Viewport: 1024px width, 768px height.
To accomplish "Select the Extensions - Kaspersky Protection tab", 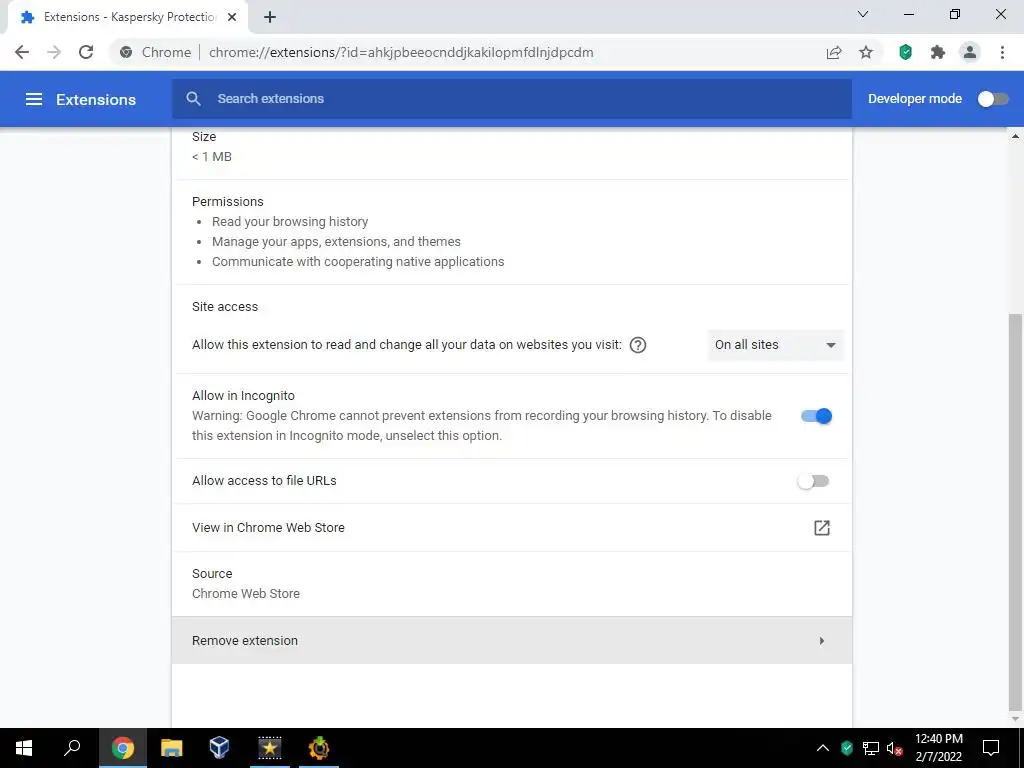I will [x=127, y=17].
